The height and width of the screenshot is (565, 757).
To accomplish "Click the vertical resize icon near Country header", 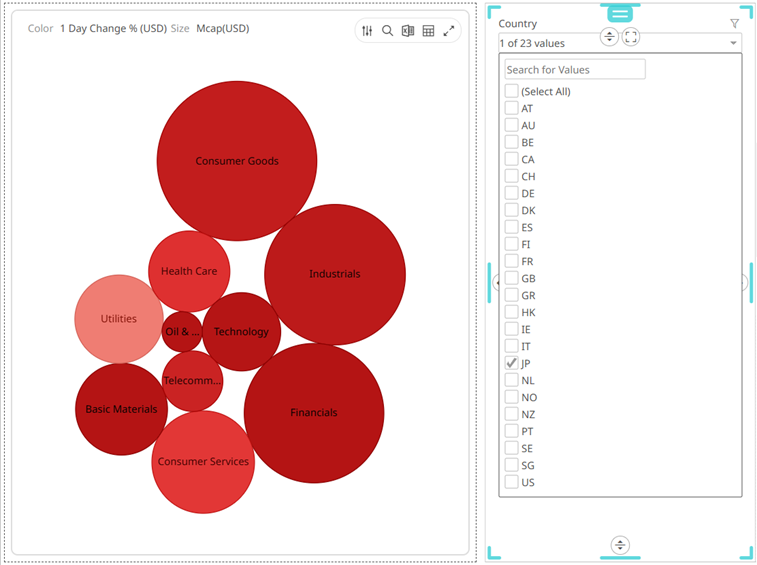I will (609, 37).
